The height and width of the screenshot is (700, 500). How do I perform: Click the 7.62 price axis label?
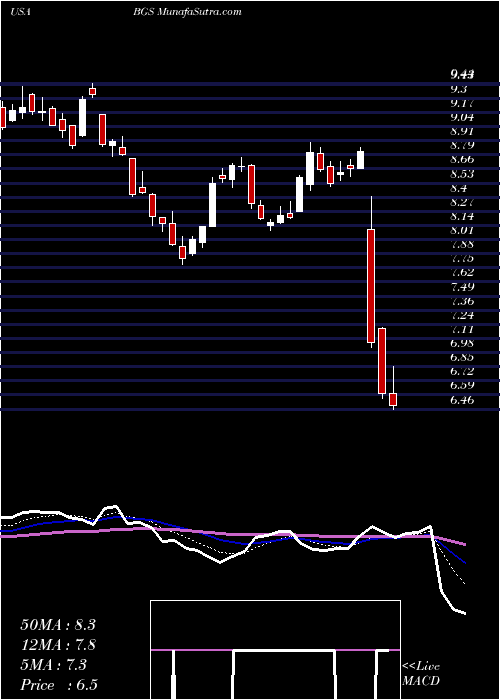pyautogui.click(x=464, y=272)
